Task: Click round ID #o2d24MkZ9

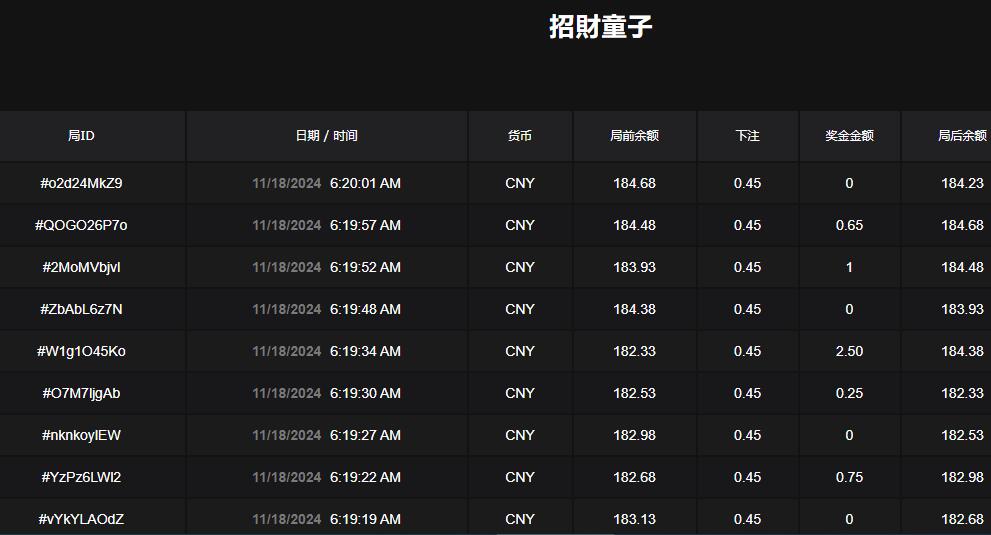Action: [81, 183]
